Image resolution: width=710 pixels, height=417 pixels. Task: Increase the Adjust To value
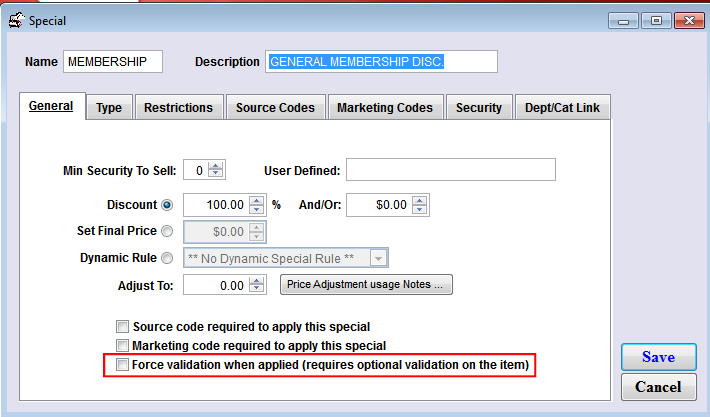(257, 281)
